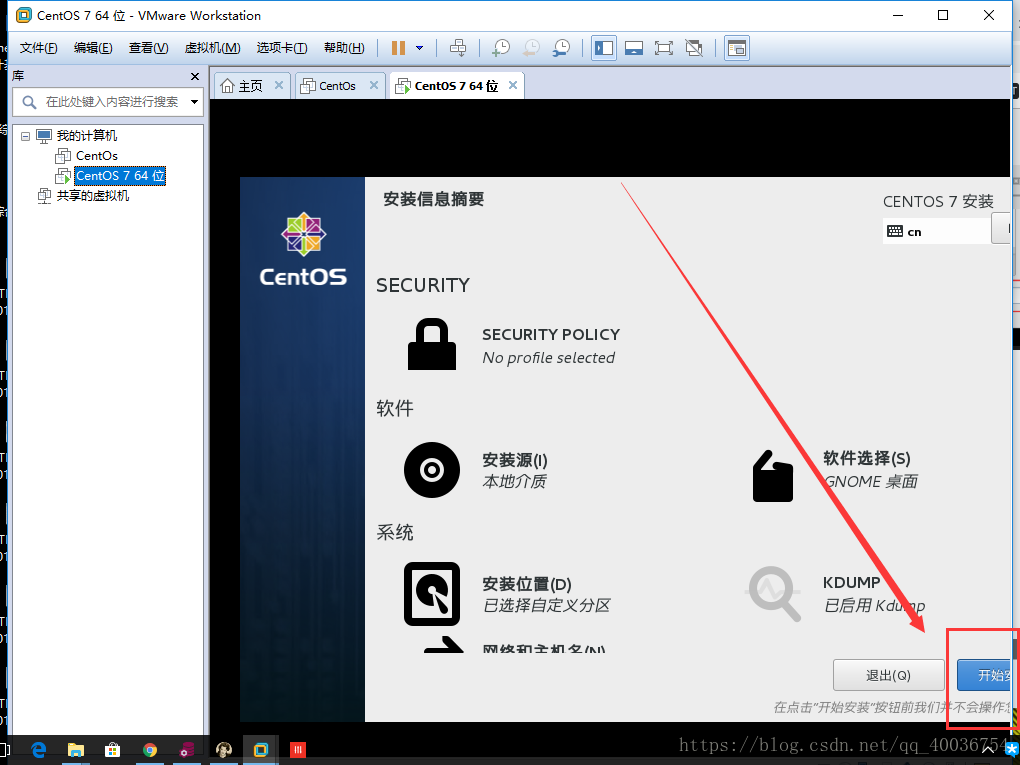1020x765 pixels.
Task: Click the '本地介质' status text
Action: coord(514,481)
